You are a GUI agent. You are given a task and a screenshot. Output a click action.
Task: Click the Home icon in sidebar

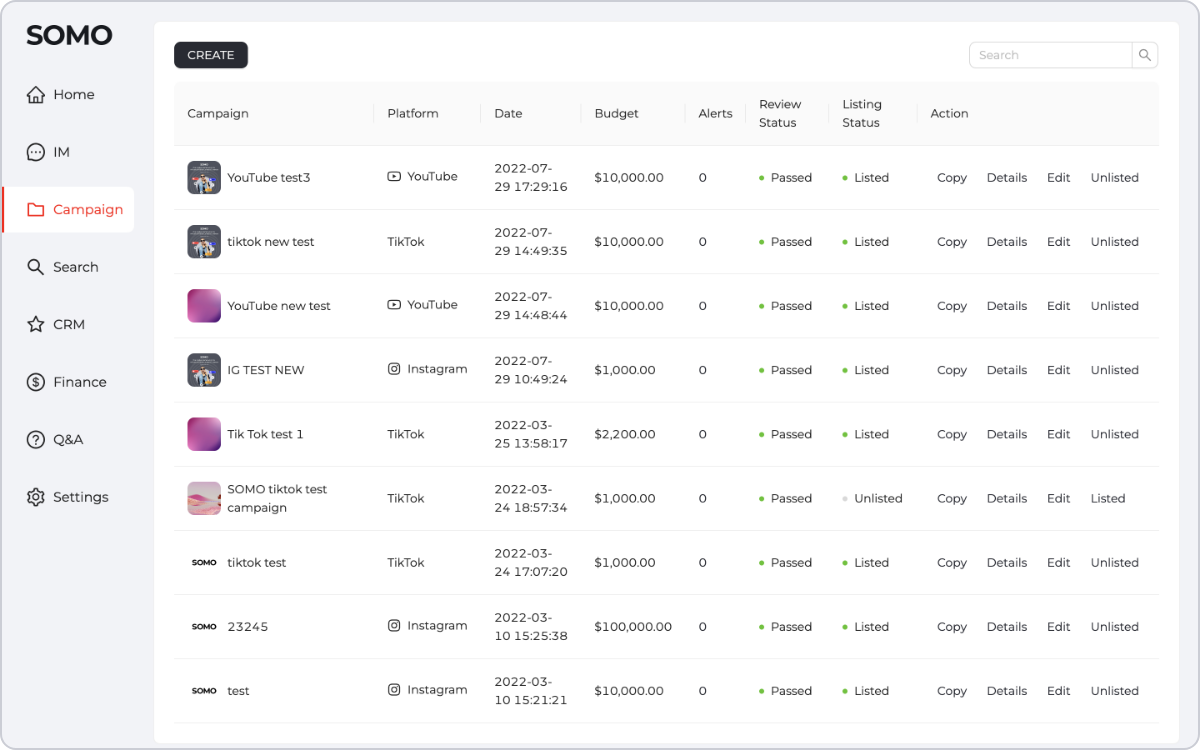36,95
